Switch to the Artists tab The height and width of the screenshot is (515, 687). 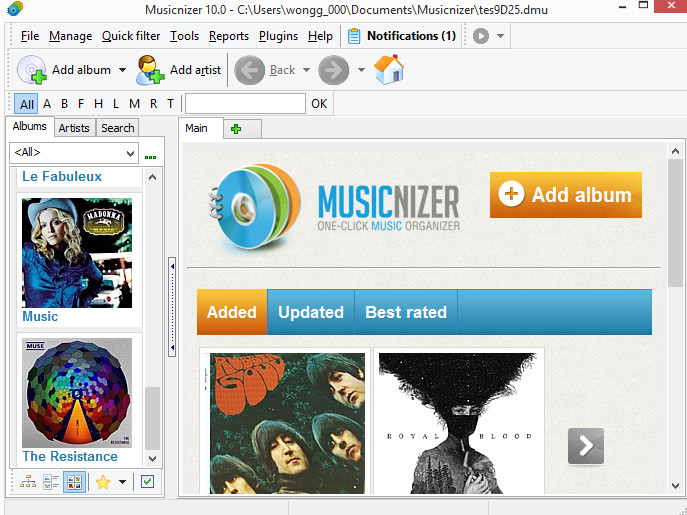click(74, 128)
